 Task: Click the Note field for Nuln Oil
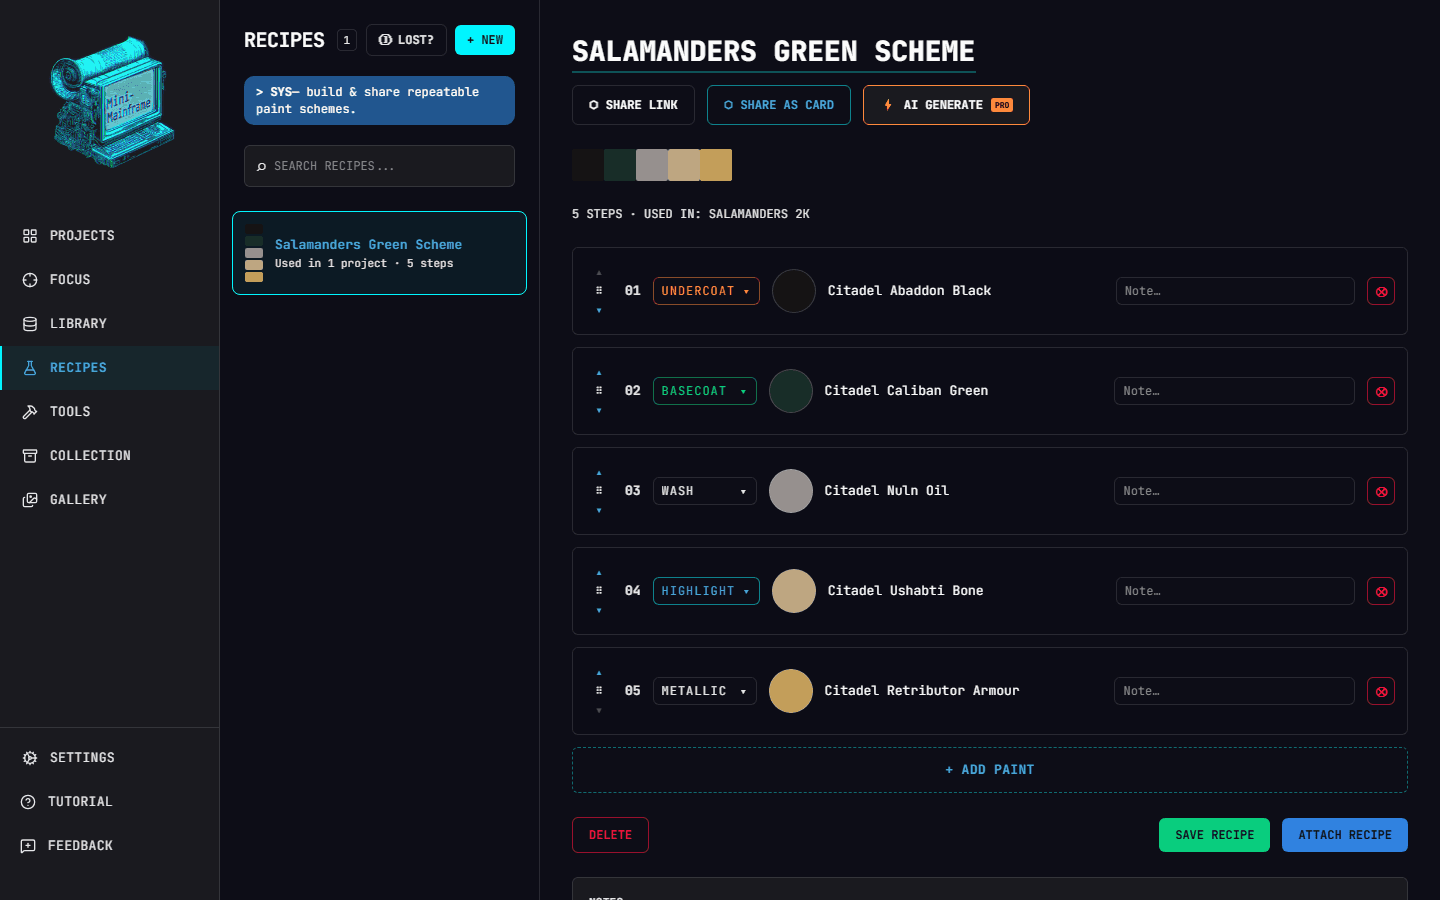tap(1234, 491)
